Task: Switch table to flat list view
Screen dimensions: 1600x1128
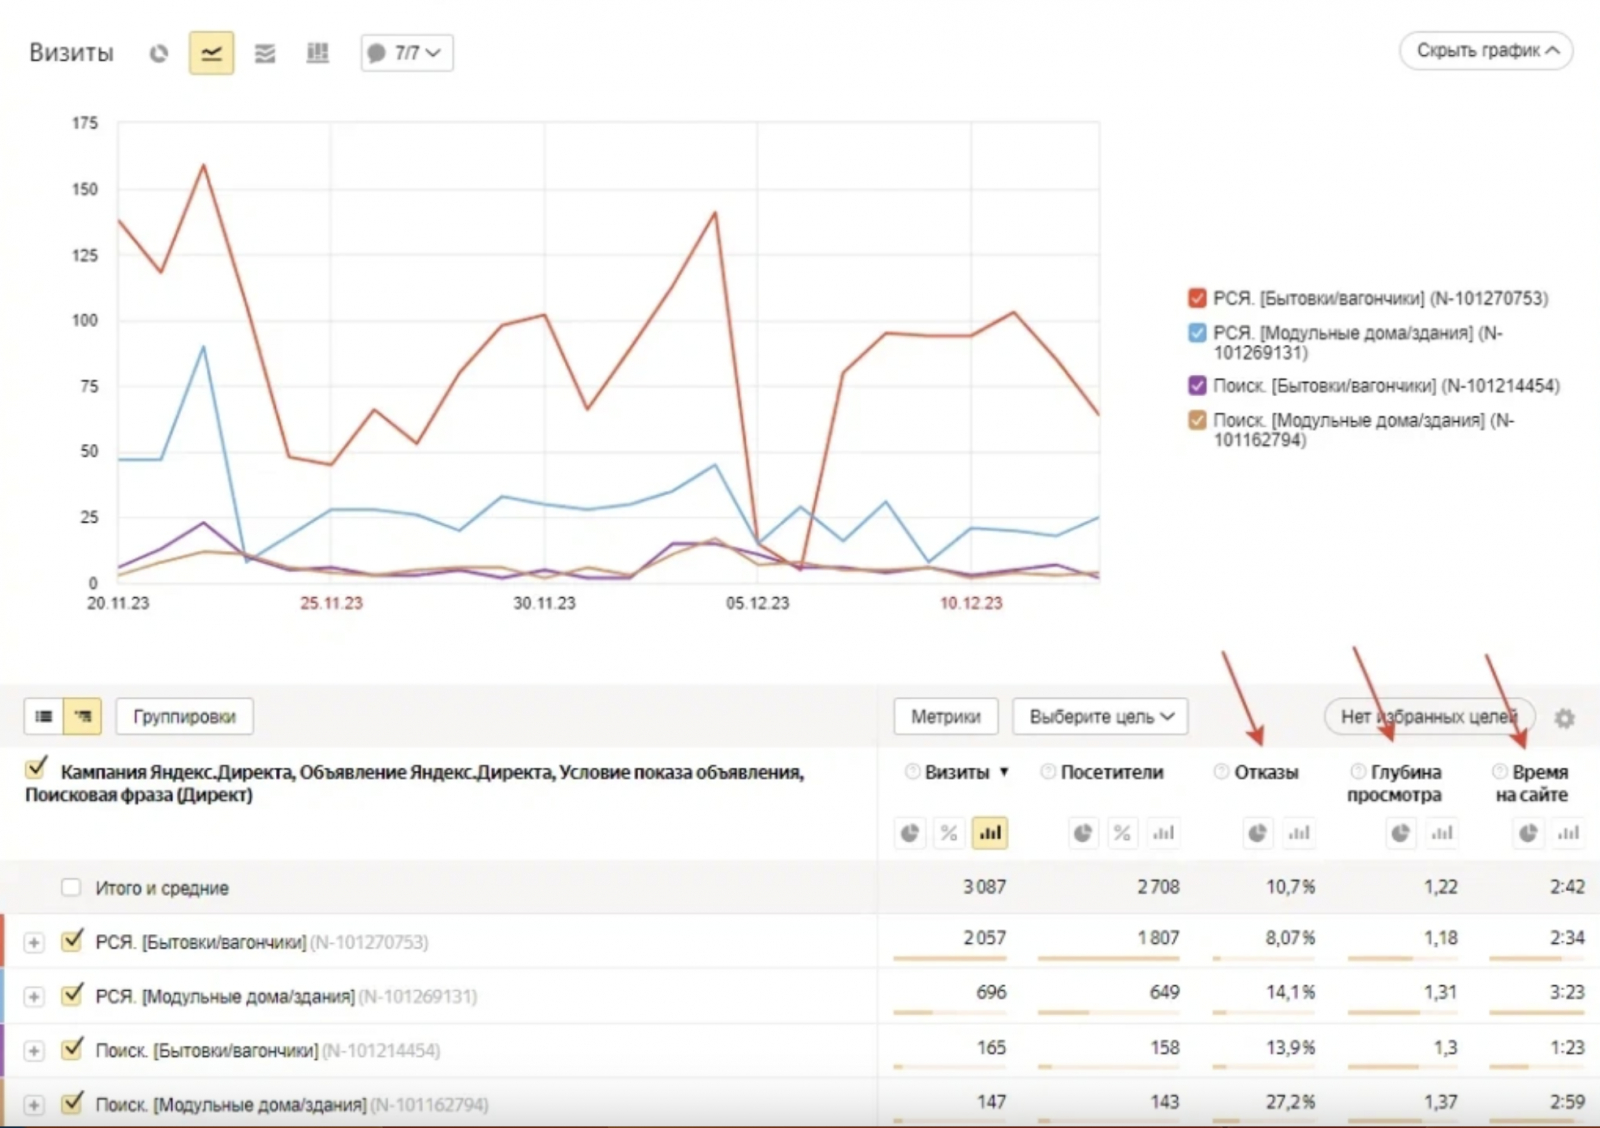Action: coord(44,716)
